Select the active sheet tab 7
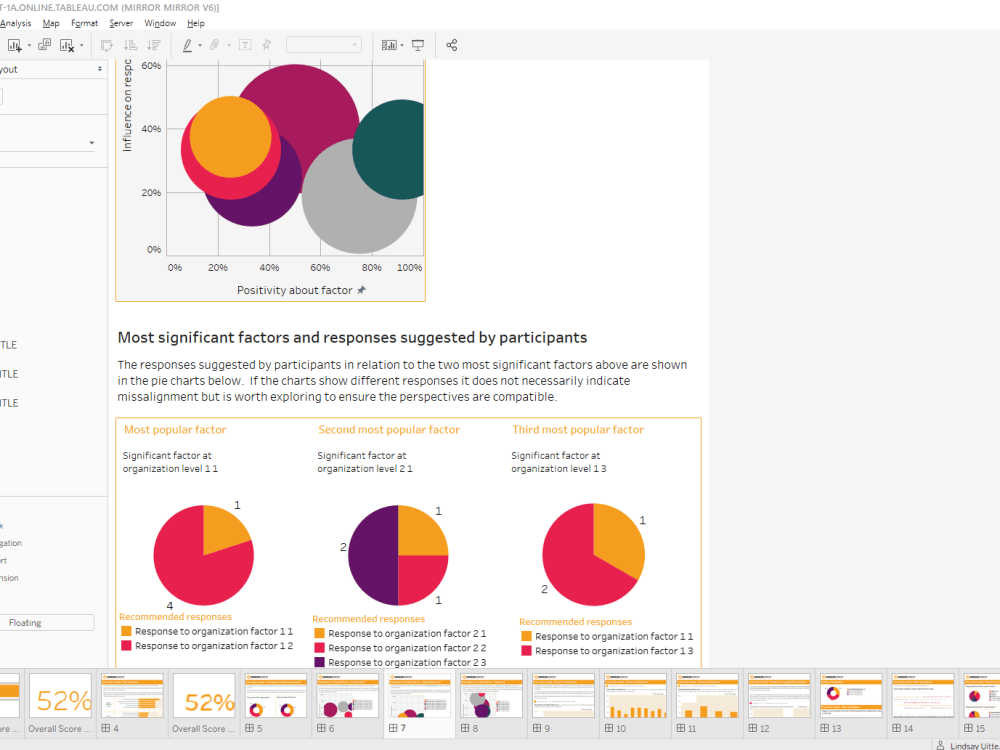 420,704
